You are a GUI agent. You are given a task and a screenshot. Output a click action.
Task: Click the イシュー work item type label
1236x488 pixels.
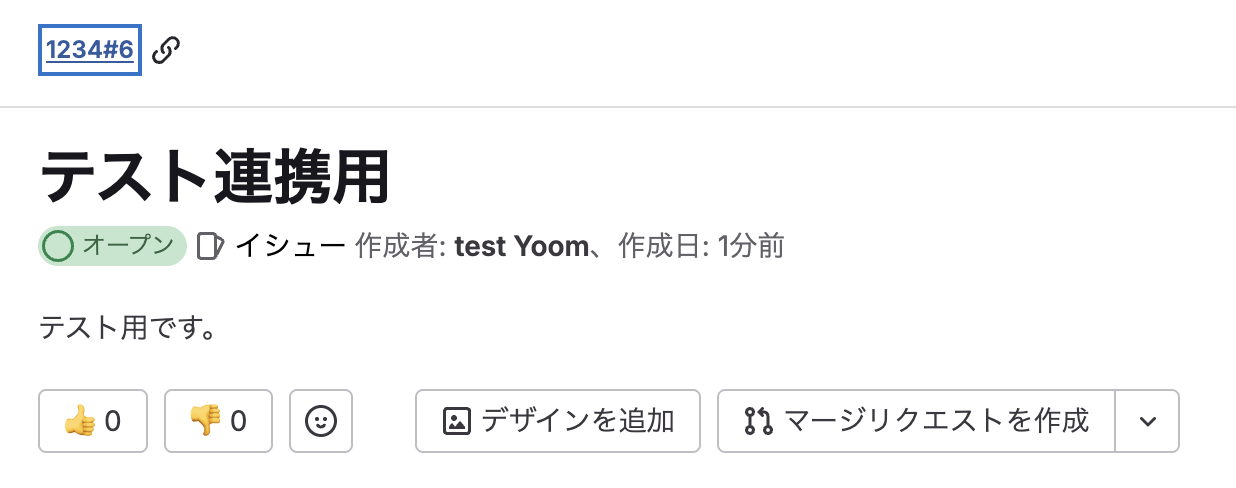point(290,245)
